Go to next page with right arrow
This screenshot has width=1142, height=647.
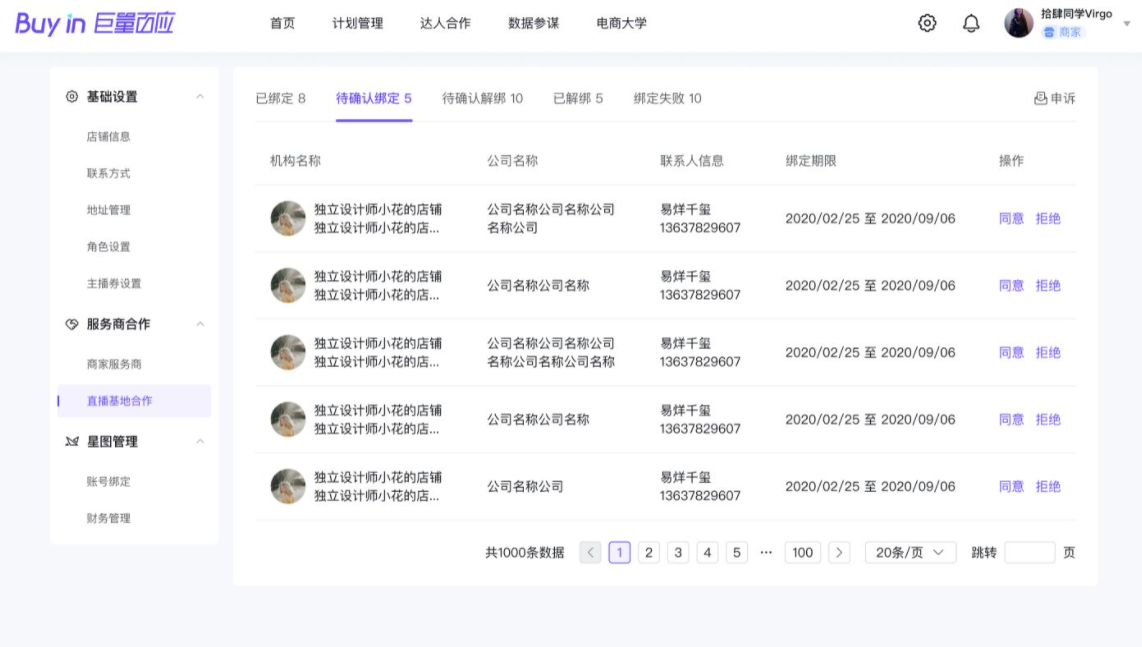click(x=840, y=553)
